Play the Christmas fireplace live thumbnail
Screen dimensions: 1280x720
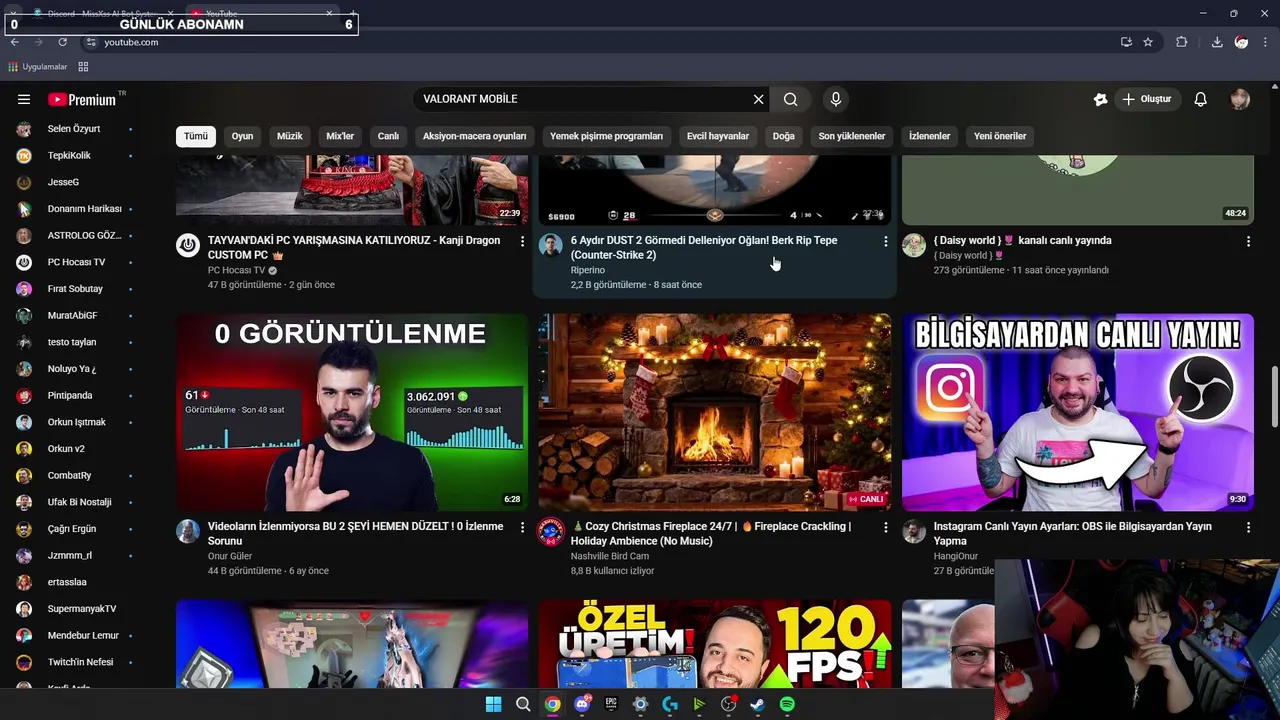point(715,412)
